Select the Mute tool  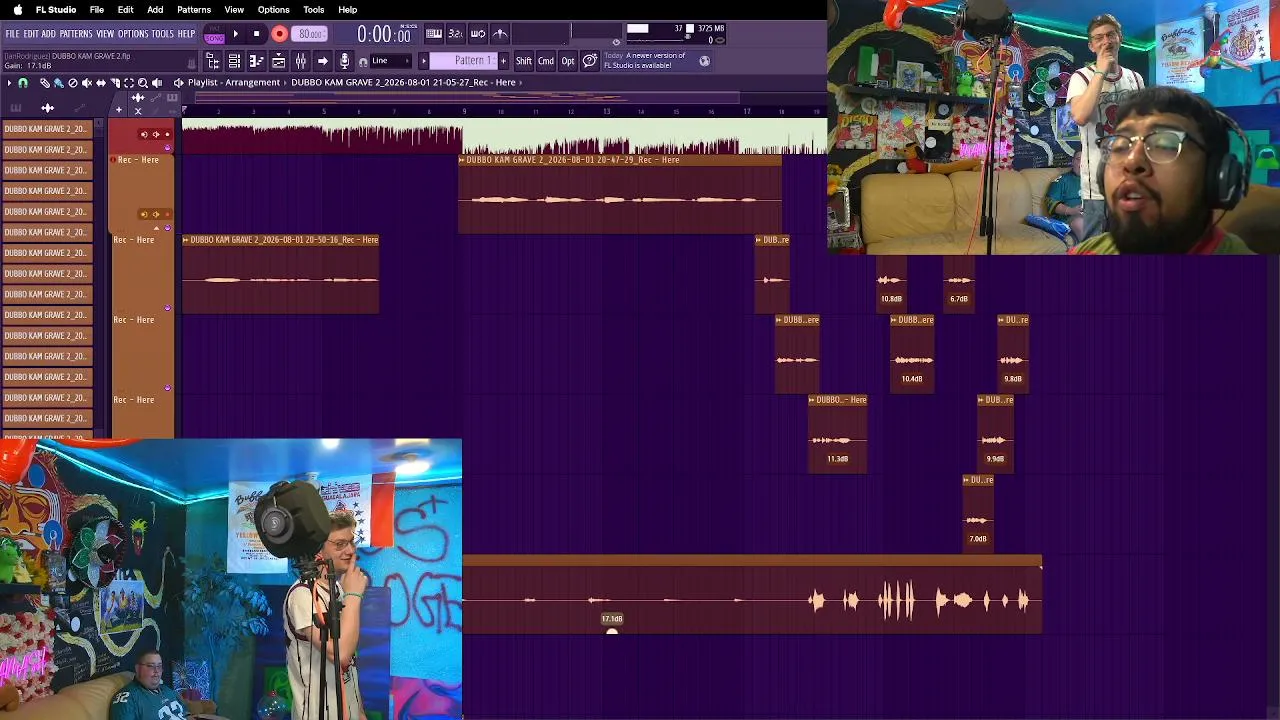coord(86,83)
